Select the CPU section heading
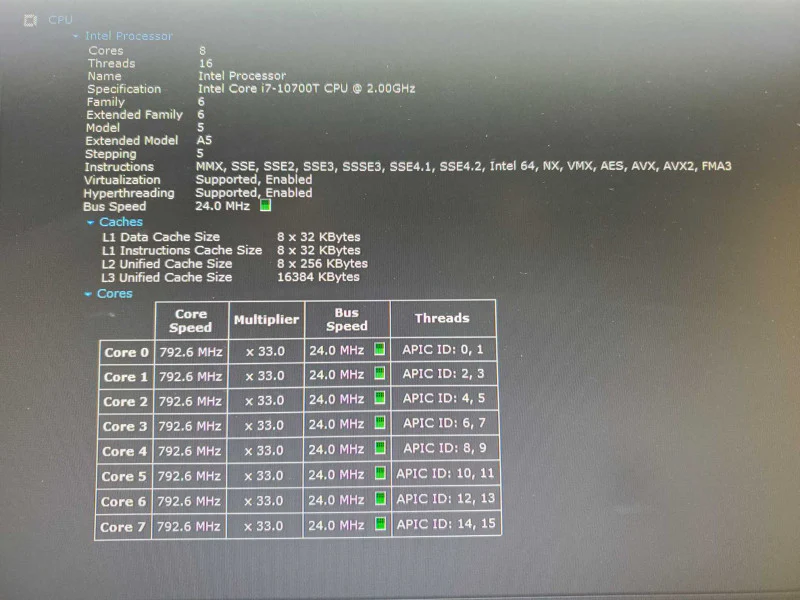Screen dimensions: 800x600 [60, 20]
